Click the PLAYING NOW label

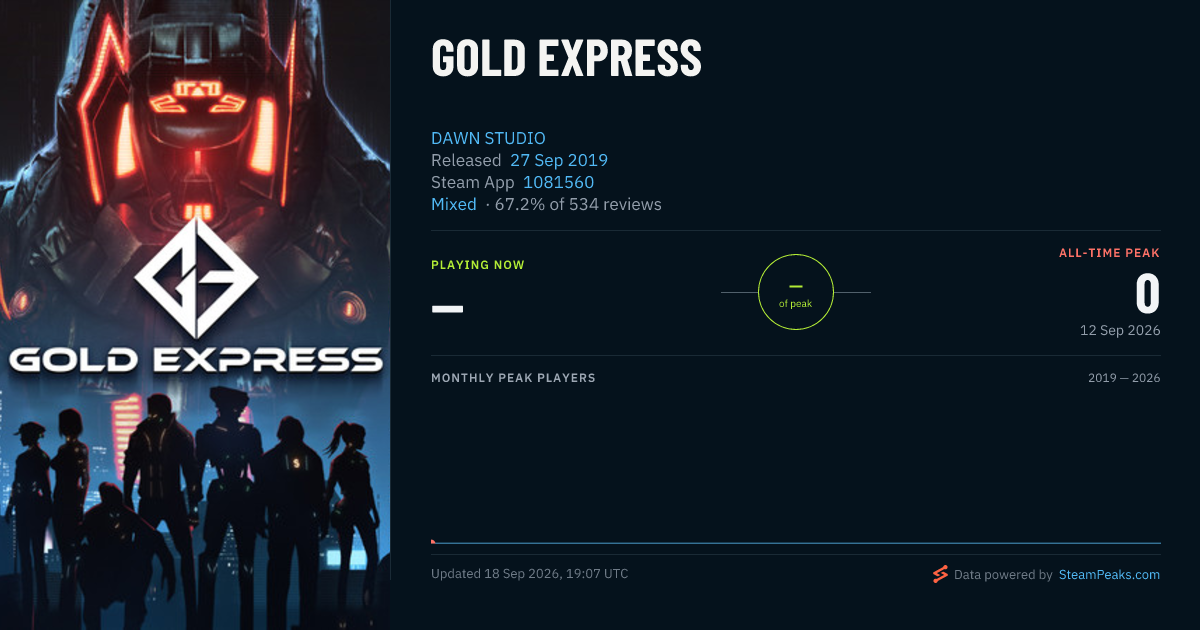click(x=478, y=265)
